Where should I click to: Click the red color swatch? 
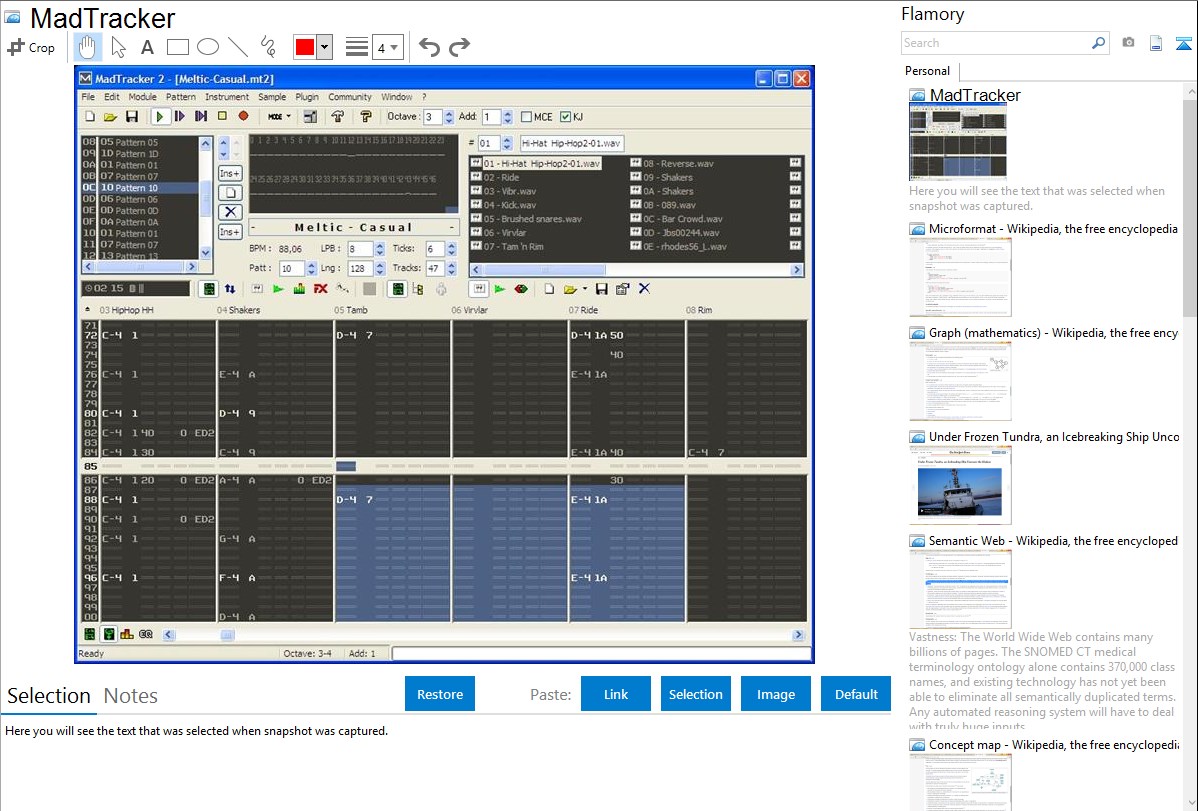[x=304, y=47]
